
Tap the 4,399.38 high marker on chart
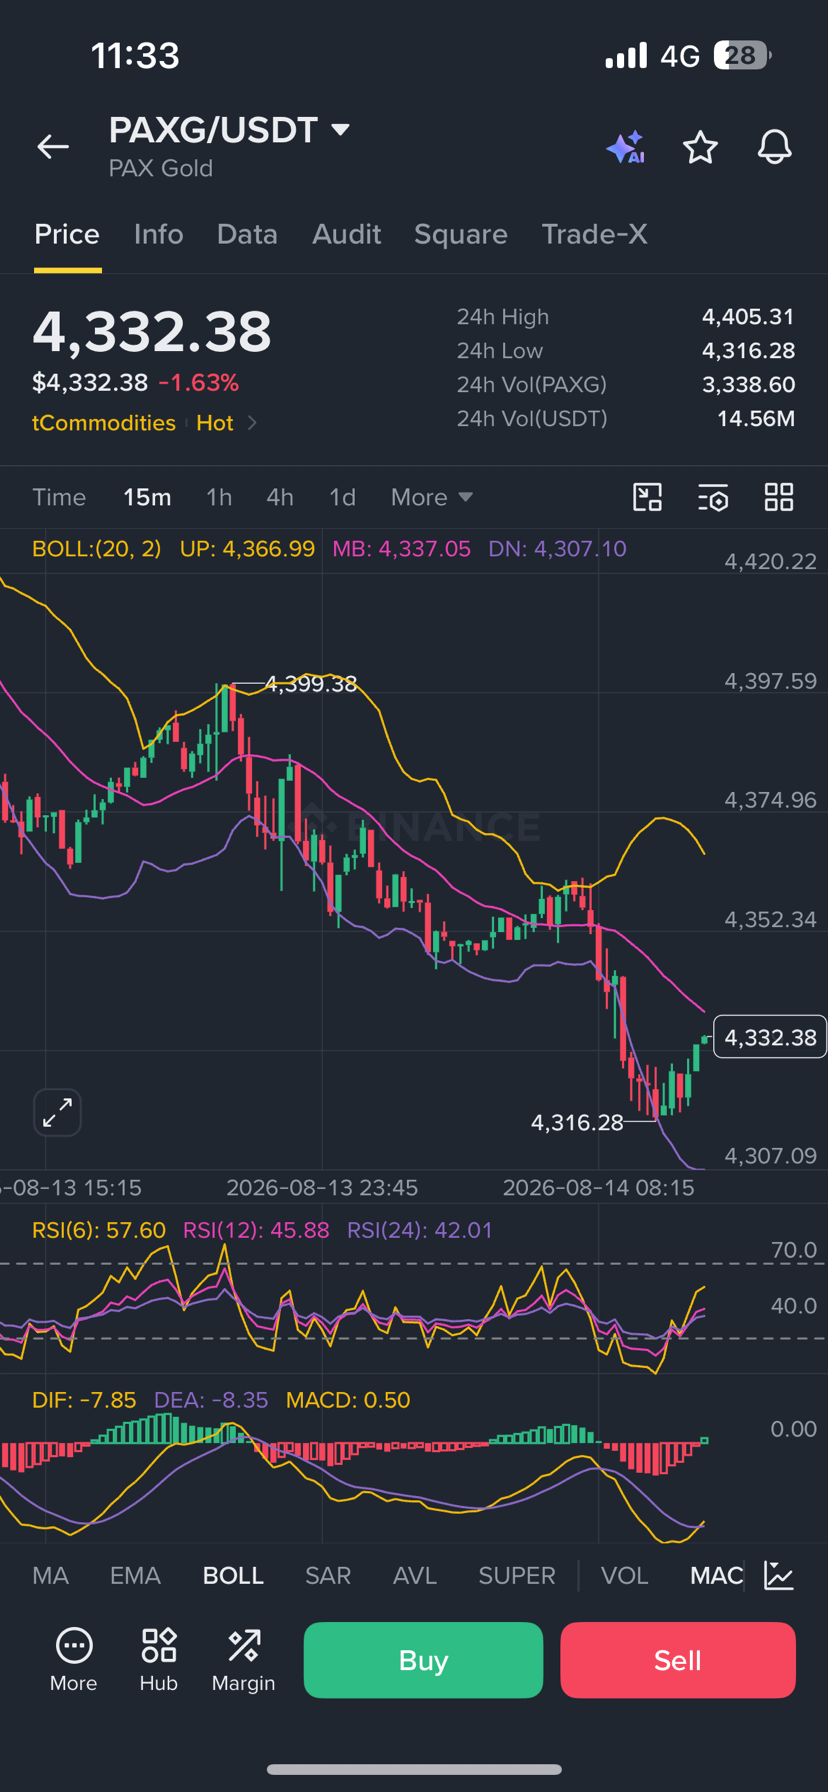311,684
